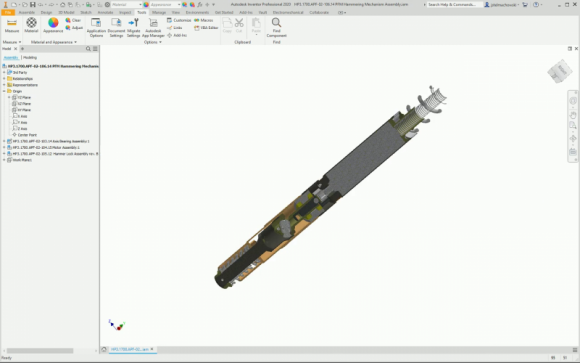Viewport: 580px width, 363px height.
Task: Expand the 3rd Party node
Action: pos(4,73)
